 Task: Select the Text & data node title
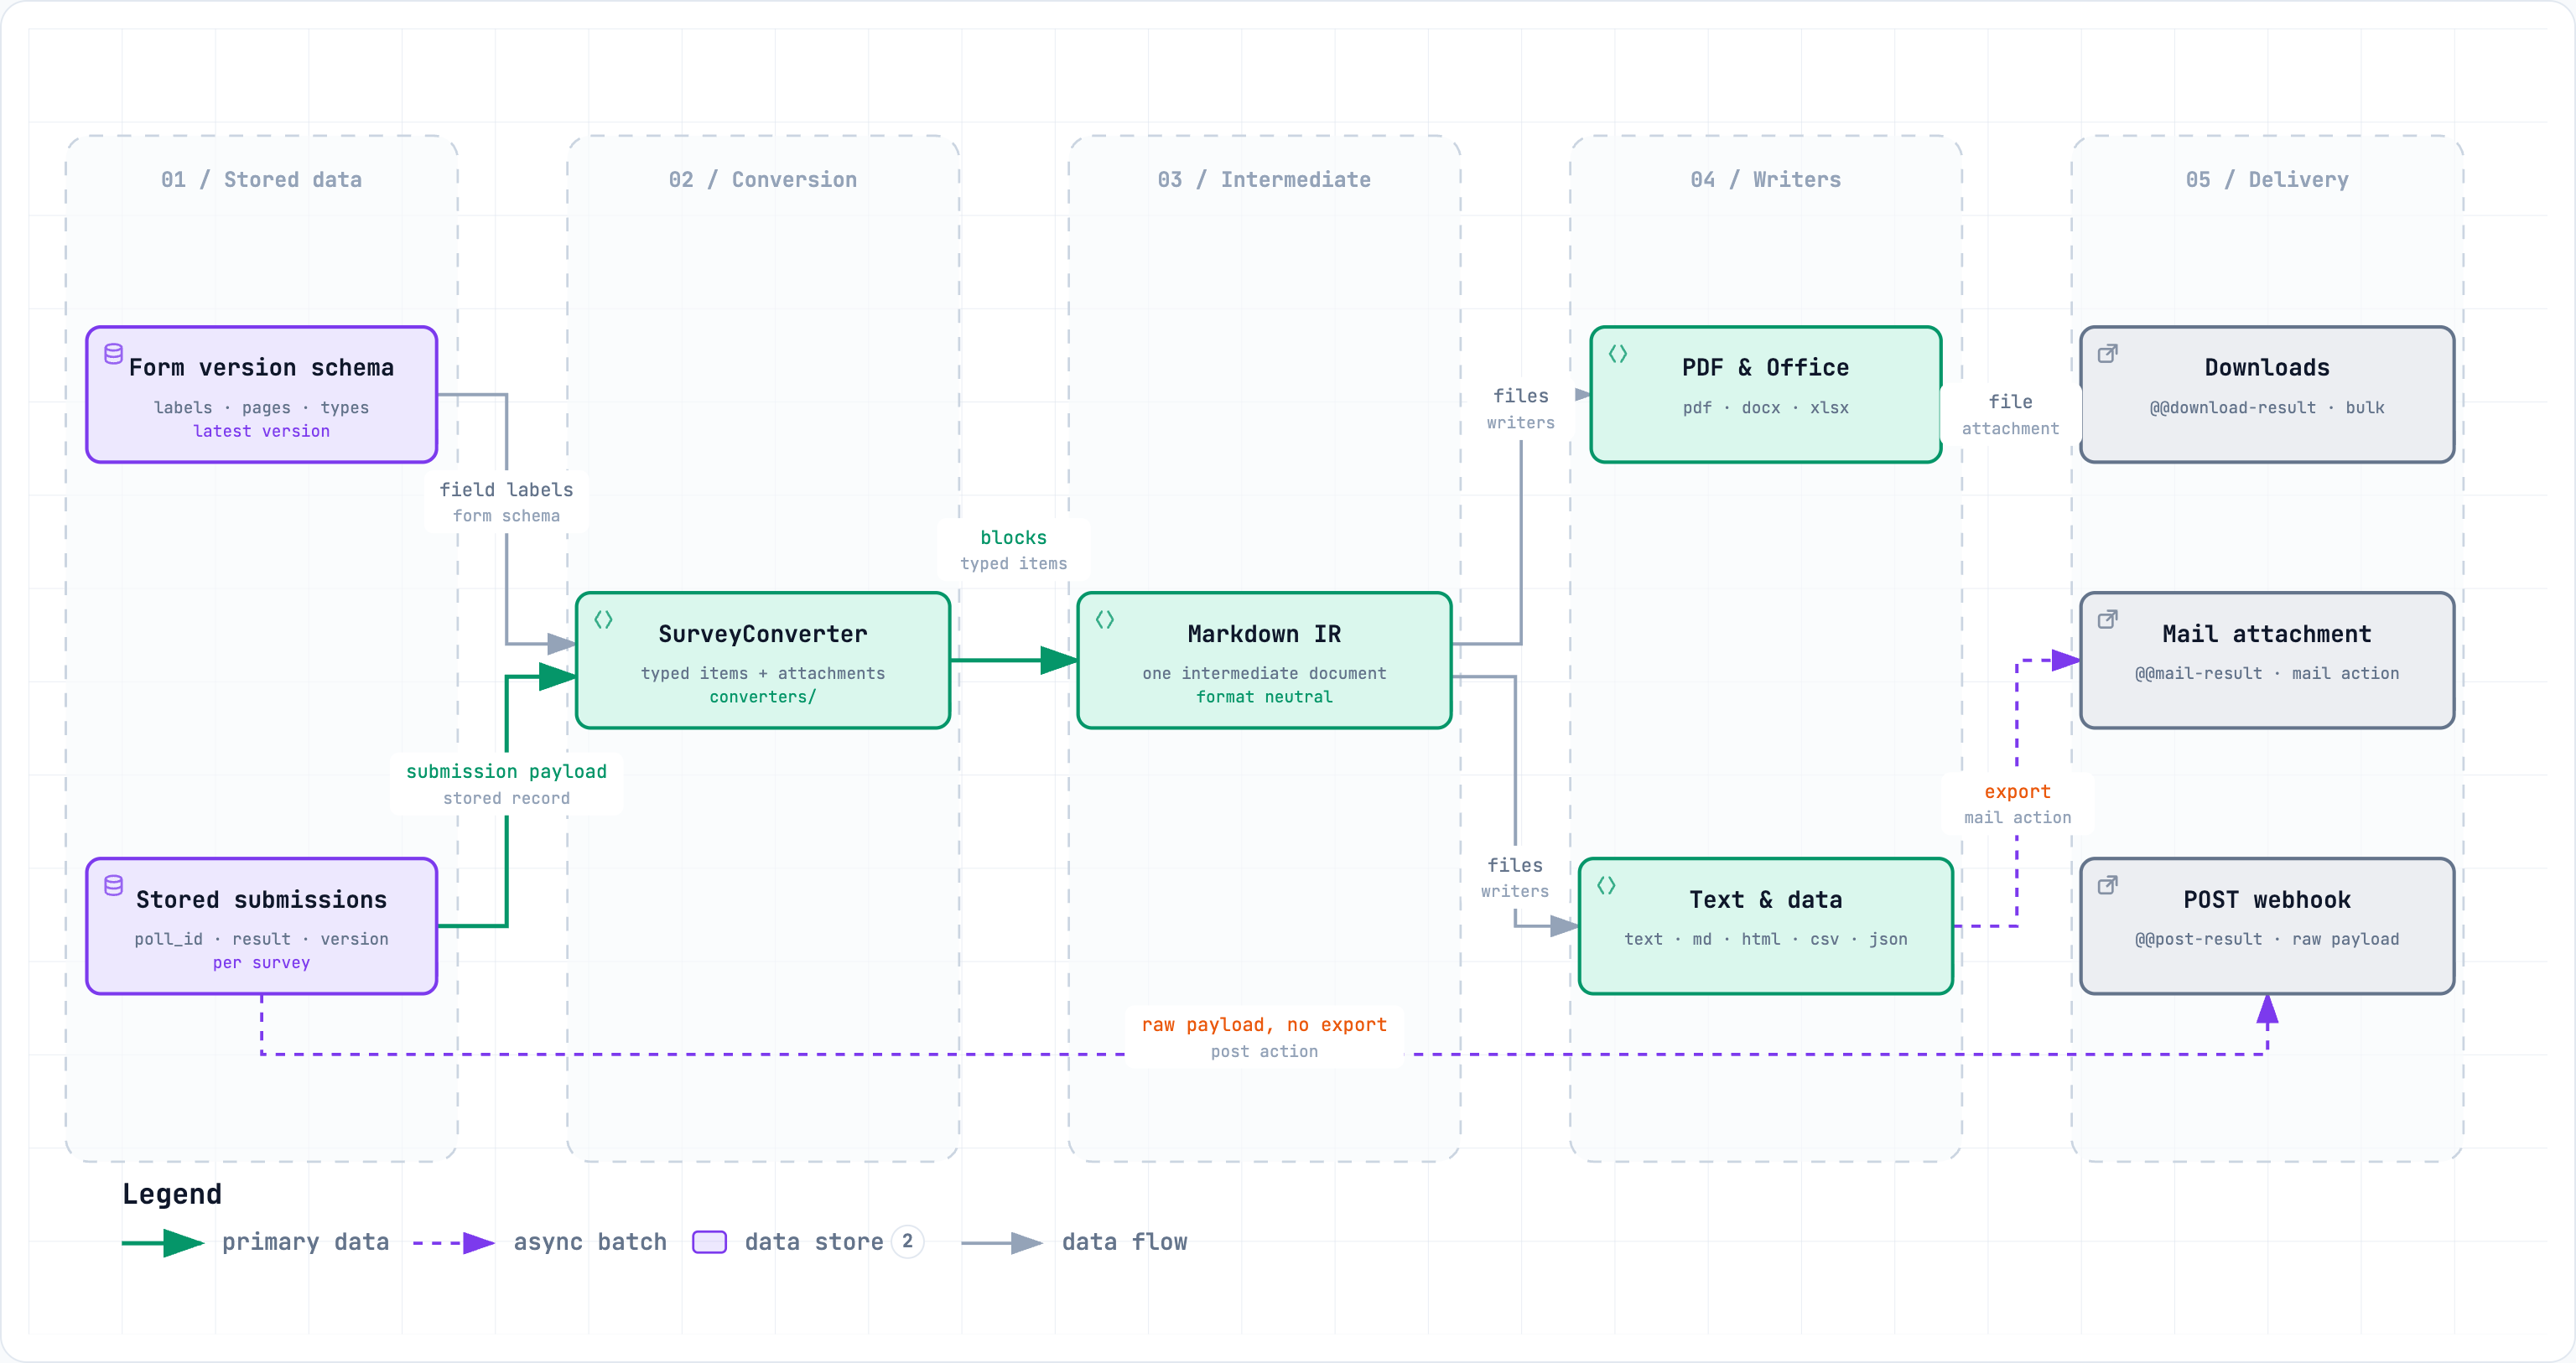(x=1765, y=900)
